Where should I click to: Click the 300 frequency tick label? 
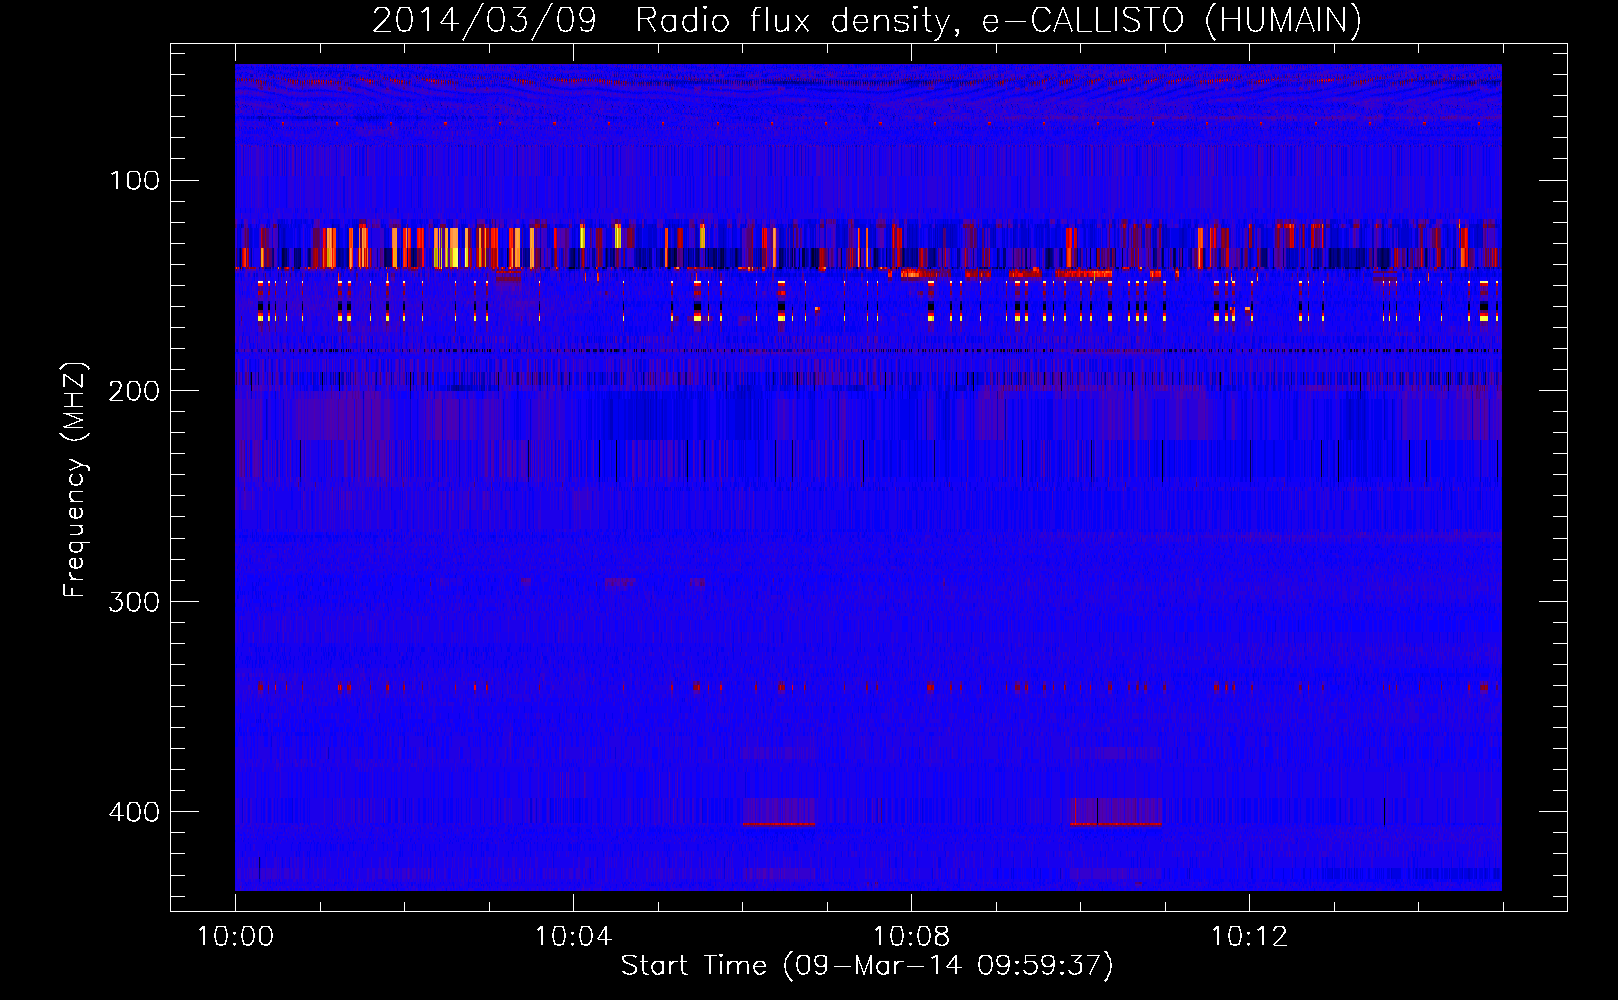(135, 602)
